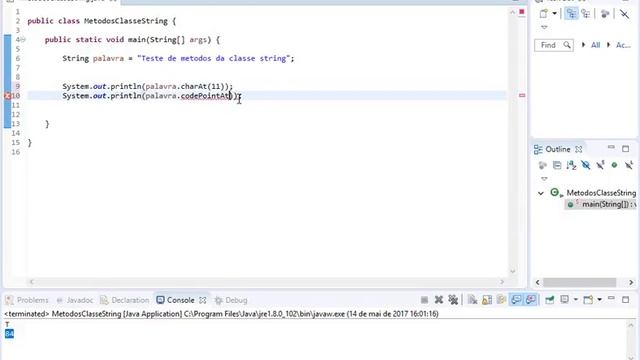This screenshot has height=360, width=640.
Task: Click the New Task icon in Task List
Action: (544, 13)
